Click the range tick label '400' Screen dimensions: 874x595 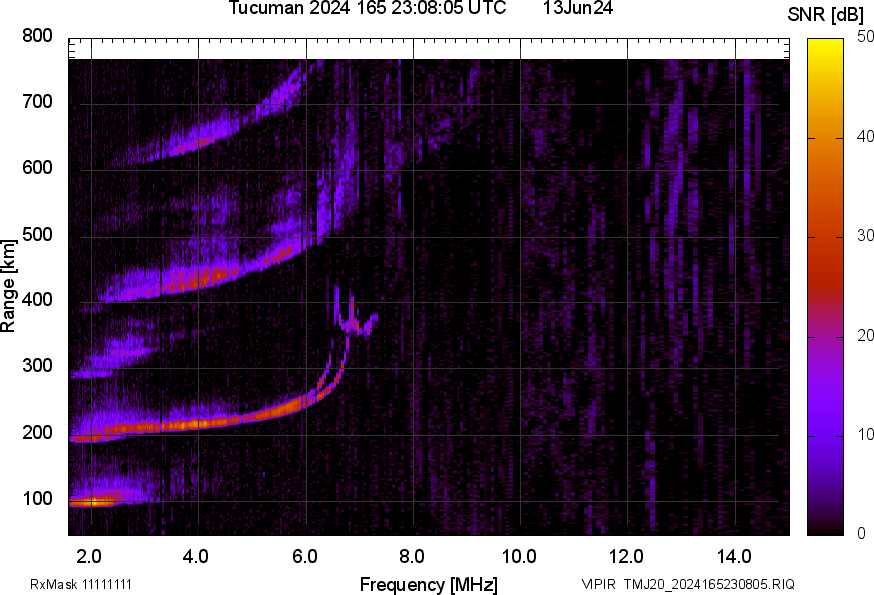click(x=37, y=300)
